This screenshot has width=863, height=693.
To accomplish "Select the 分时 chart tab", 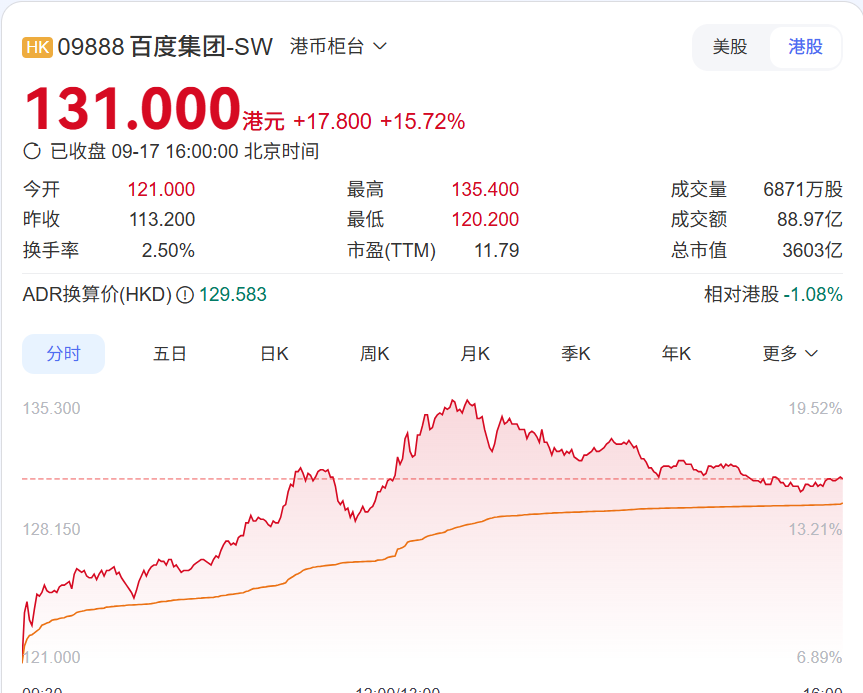I will tap(63, 353).
